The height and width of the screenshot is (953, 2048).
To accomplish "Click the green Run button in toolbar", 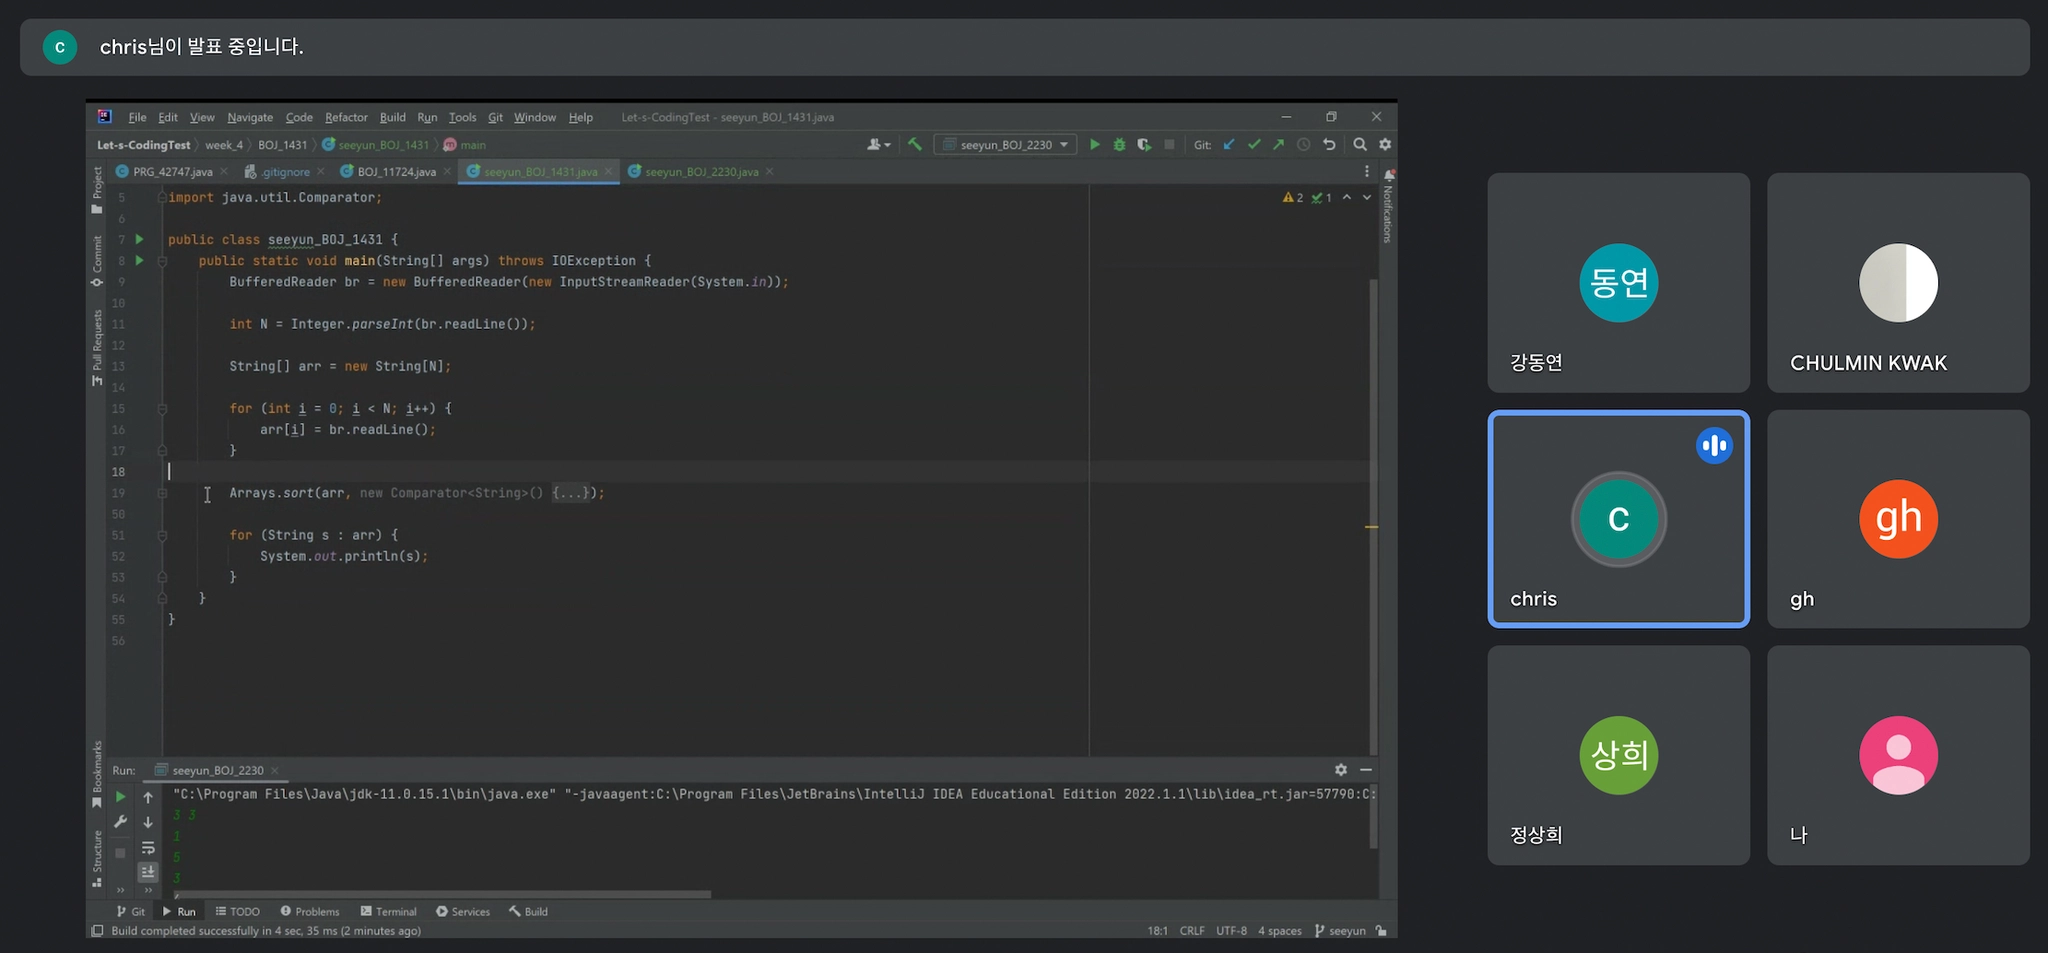I will coord(1094,145).
